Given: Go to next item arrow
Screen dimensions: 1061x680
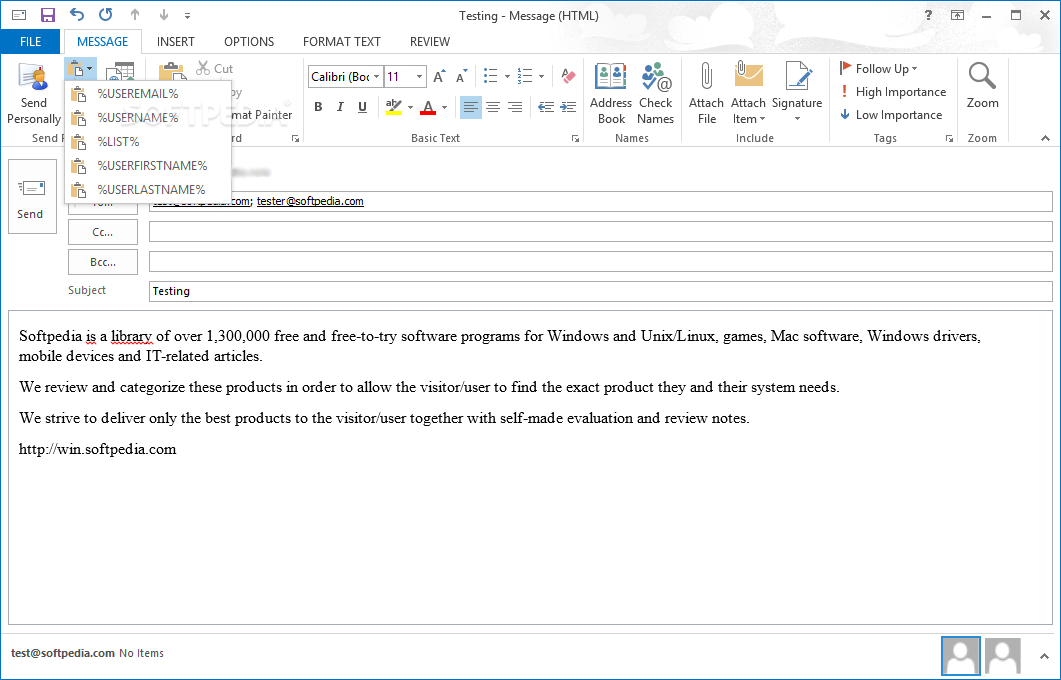Looking at the screenshot, I should pos(164,15).
